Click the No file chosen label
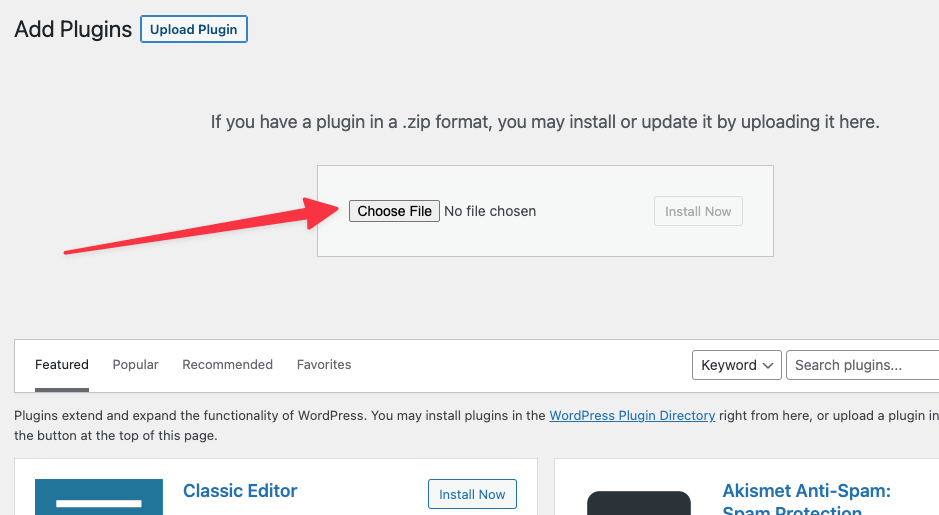This screenshot has height=515, width=939. coord(490,211)
